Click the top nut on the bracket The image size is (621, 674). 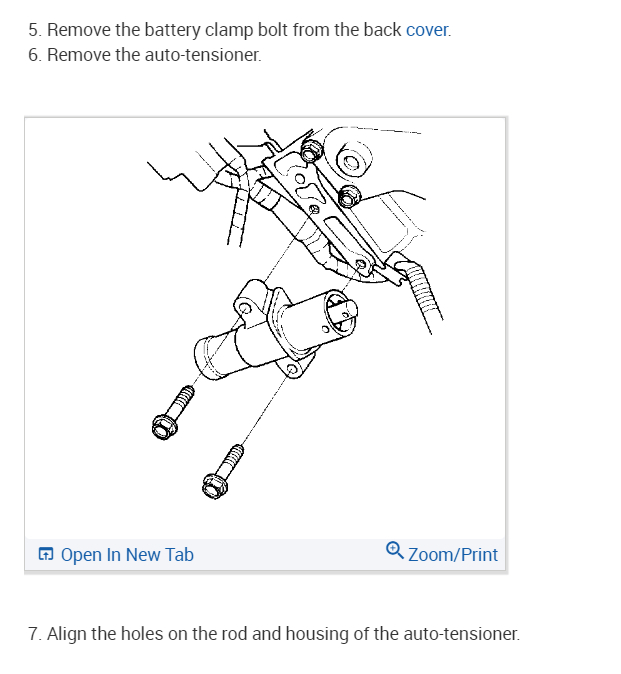311,151
